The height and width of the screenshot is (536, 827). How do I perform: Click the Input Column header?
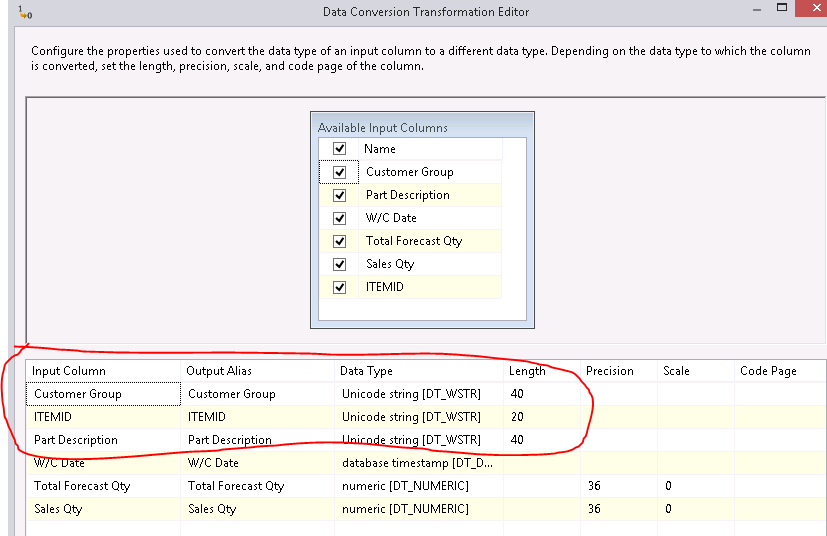pos(103,371)
